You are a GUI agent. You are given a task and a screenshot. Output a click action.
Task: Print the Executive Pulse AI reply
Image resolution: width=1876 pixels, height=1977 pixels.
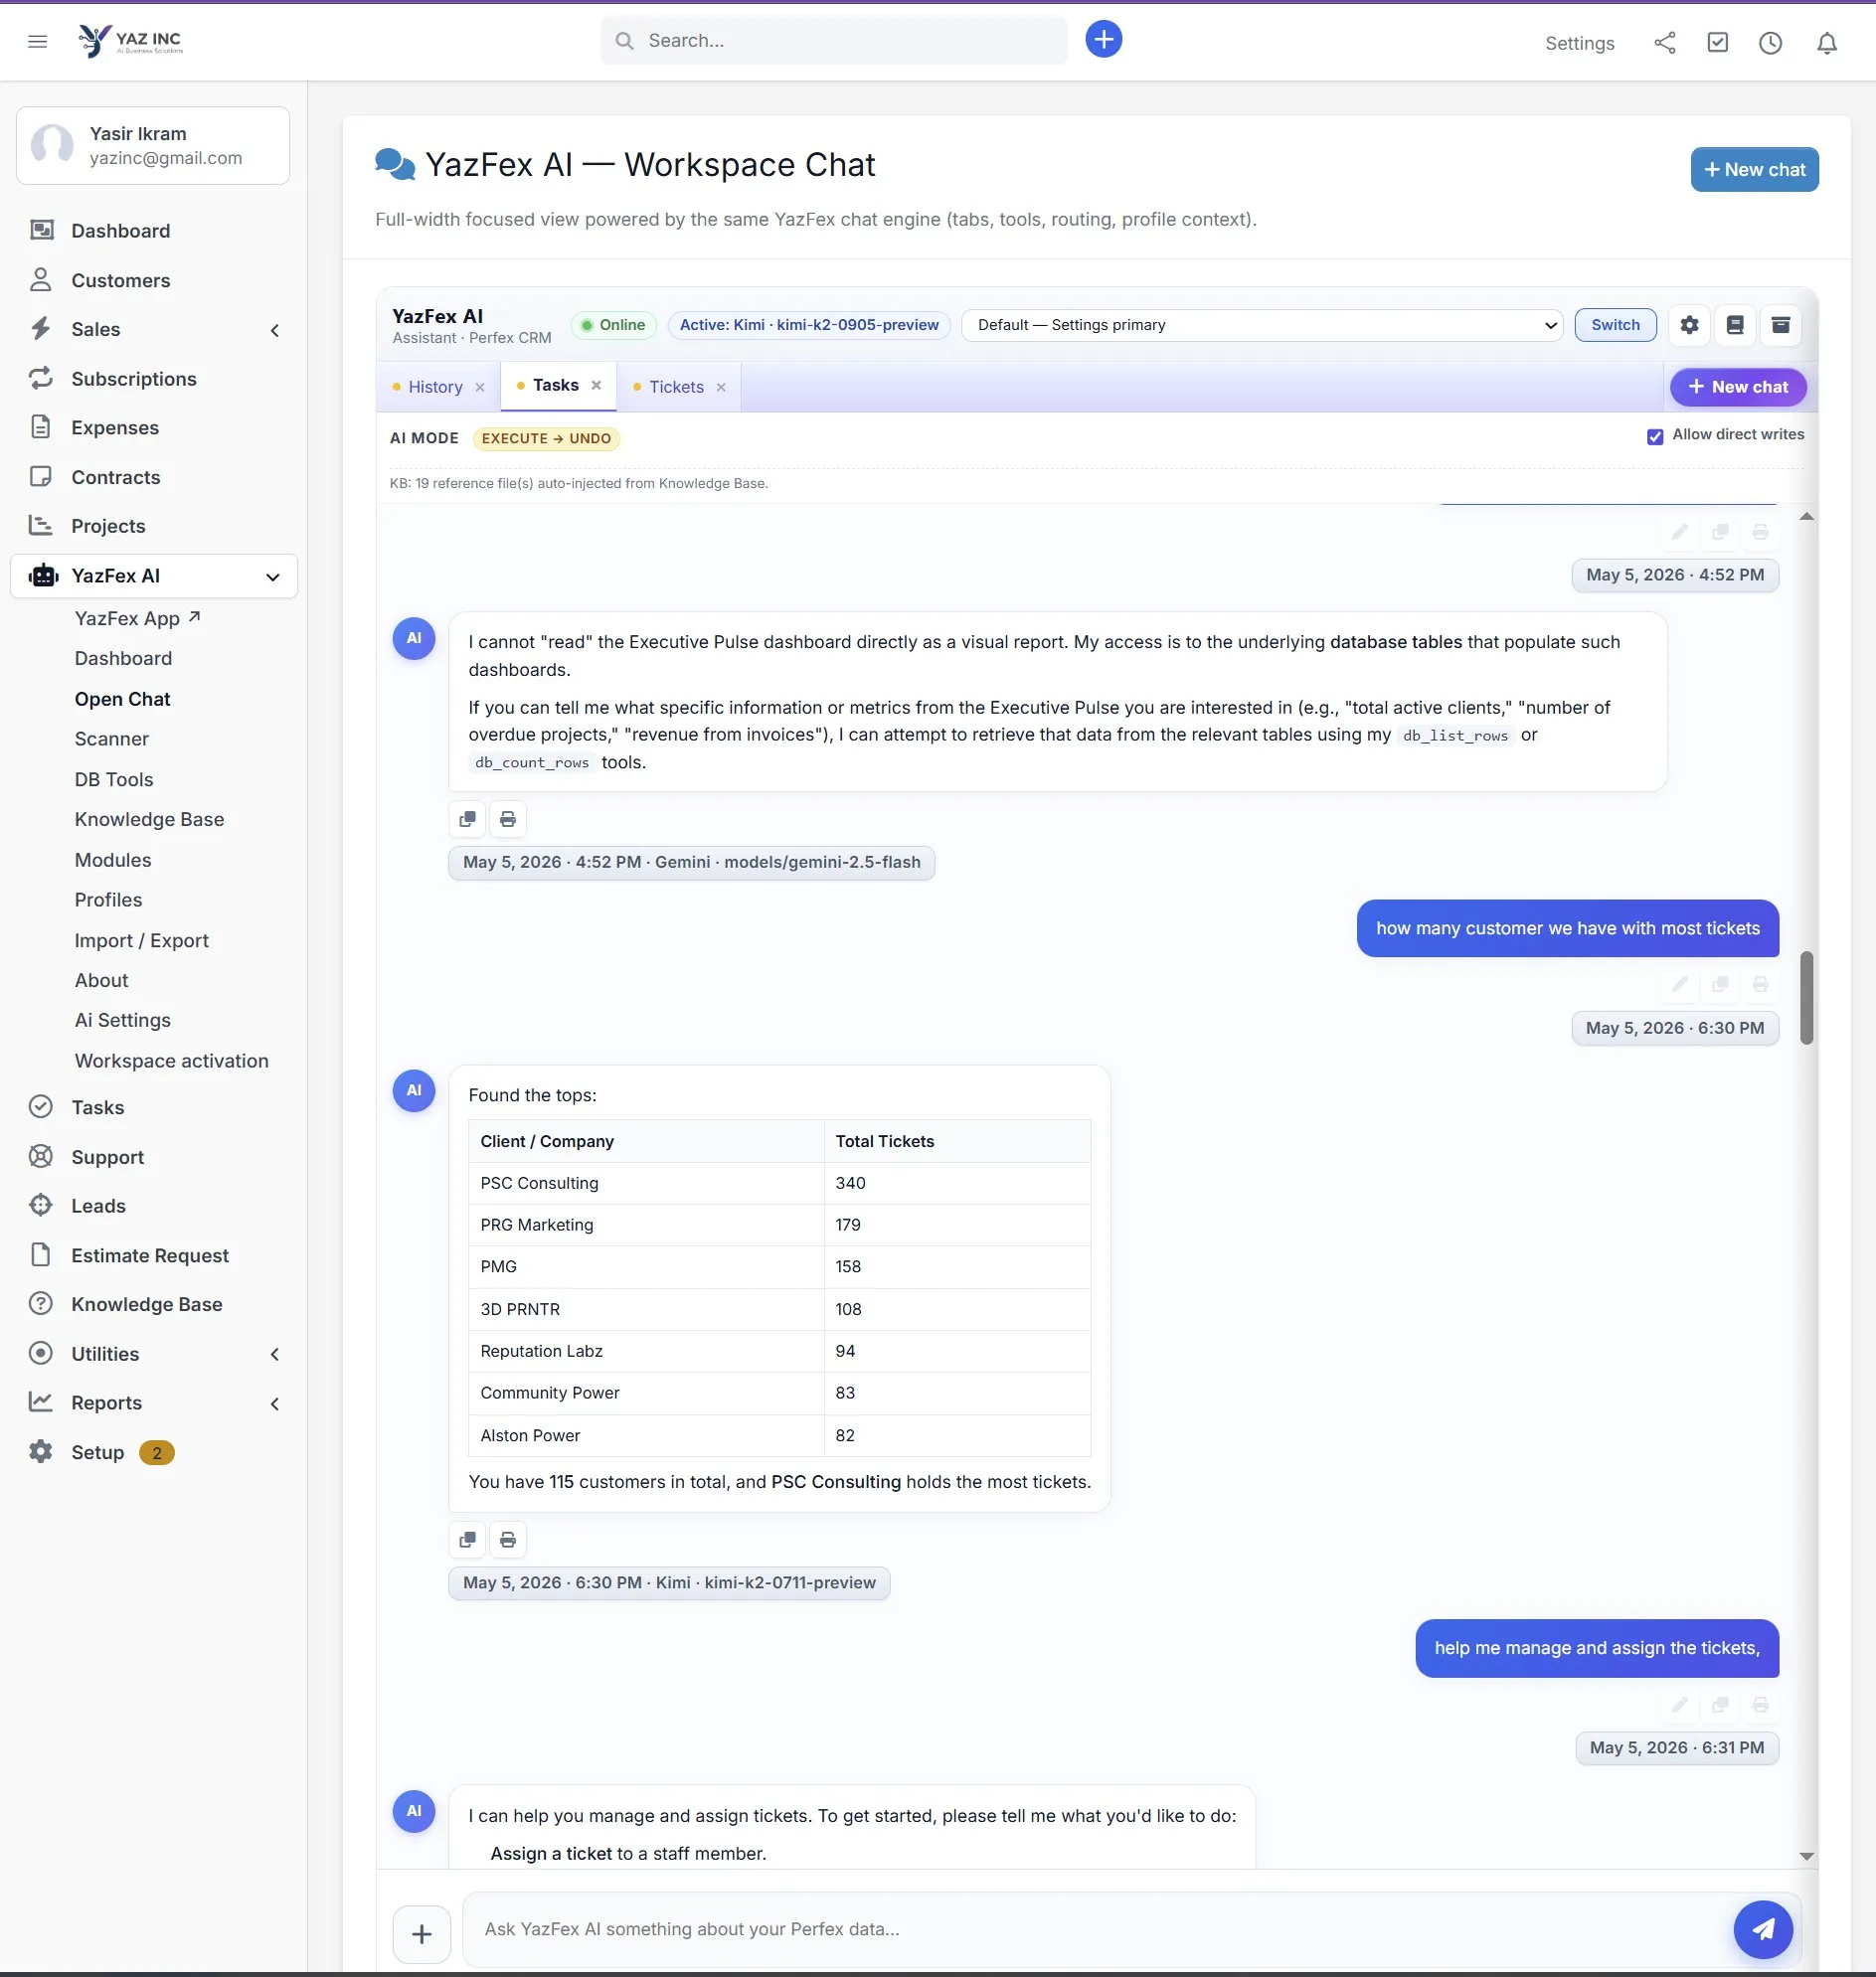508,819
